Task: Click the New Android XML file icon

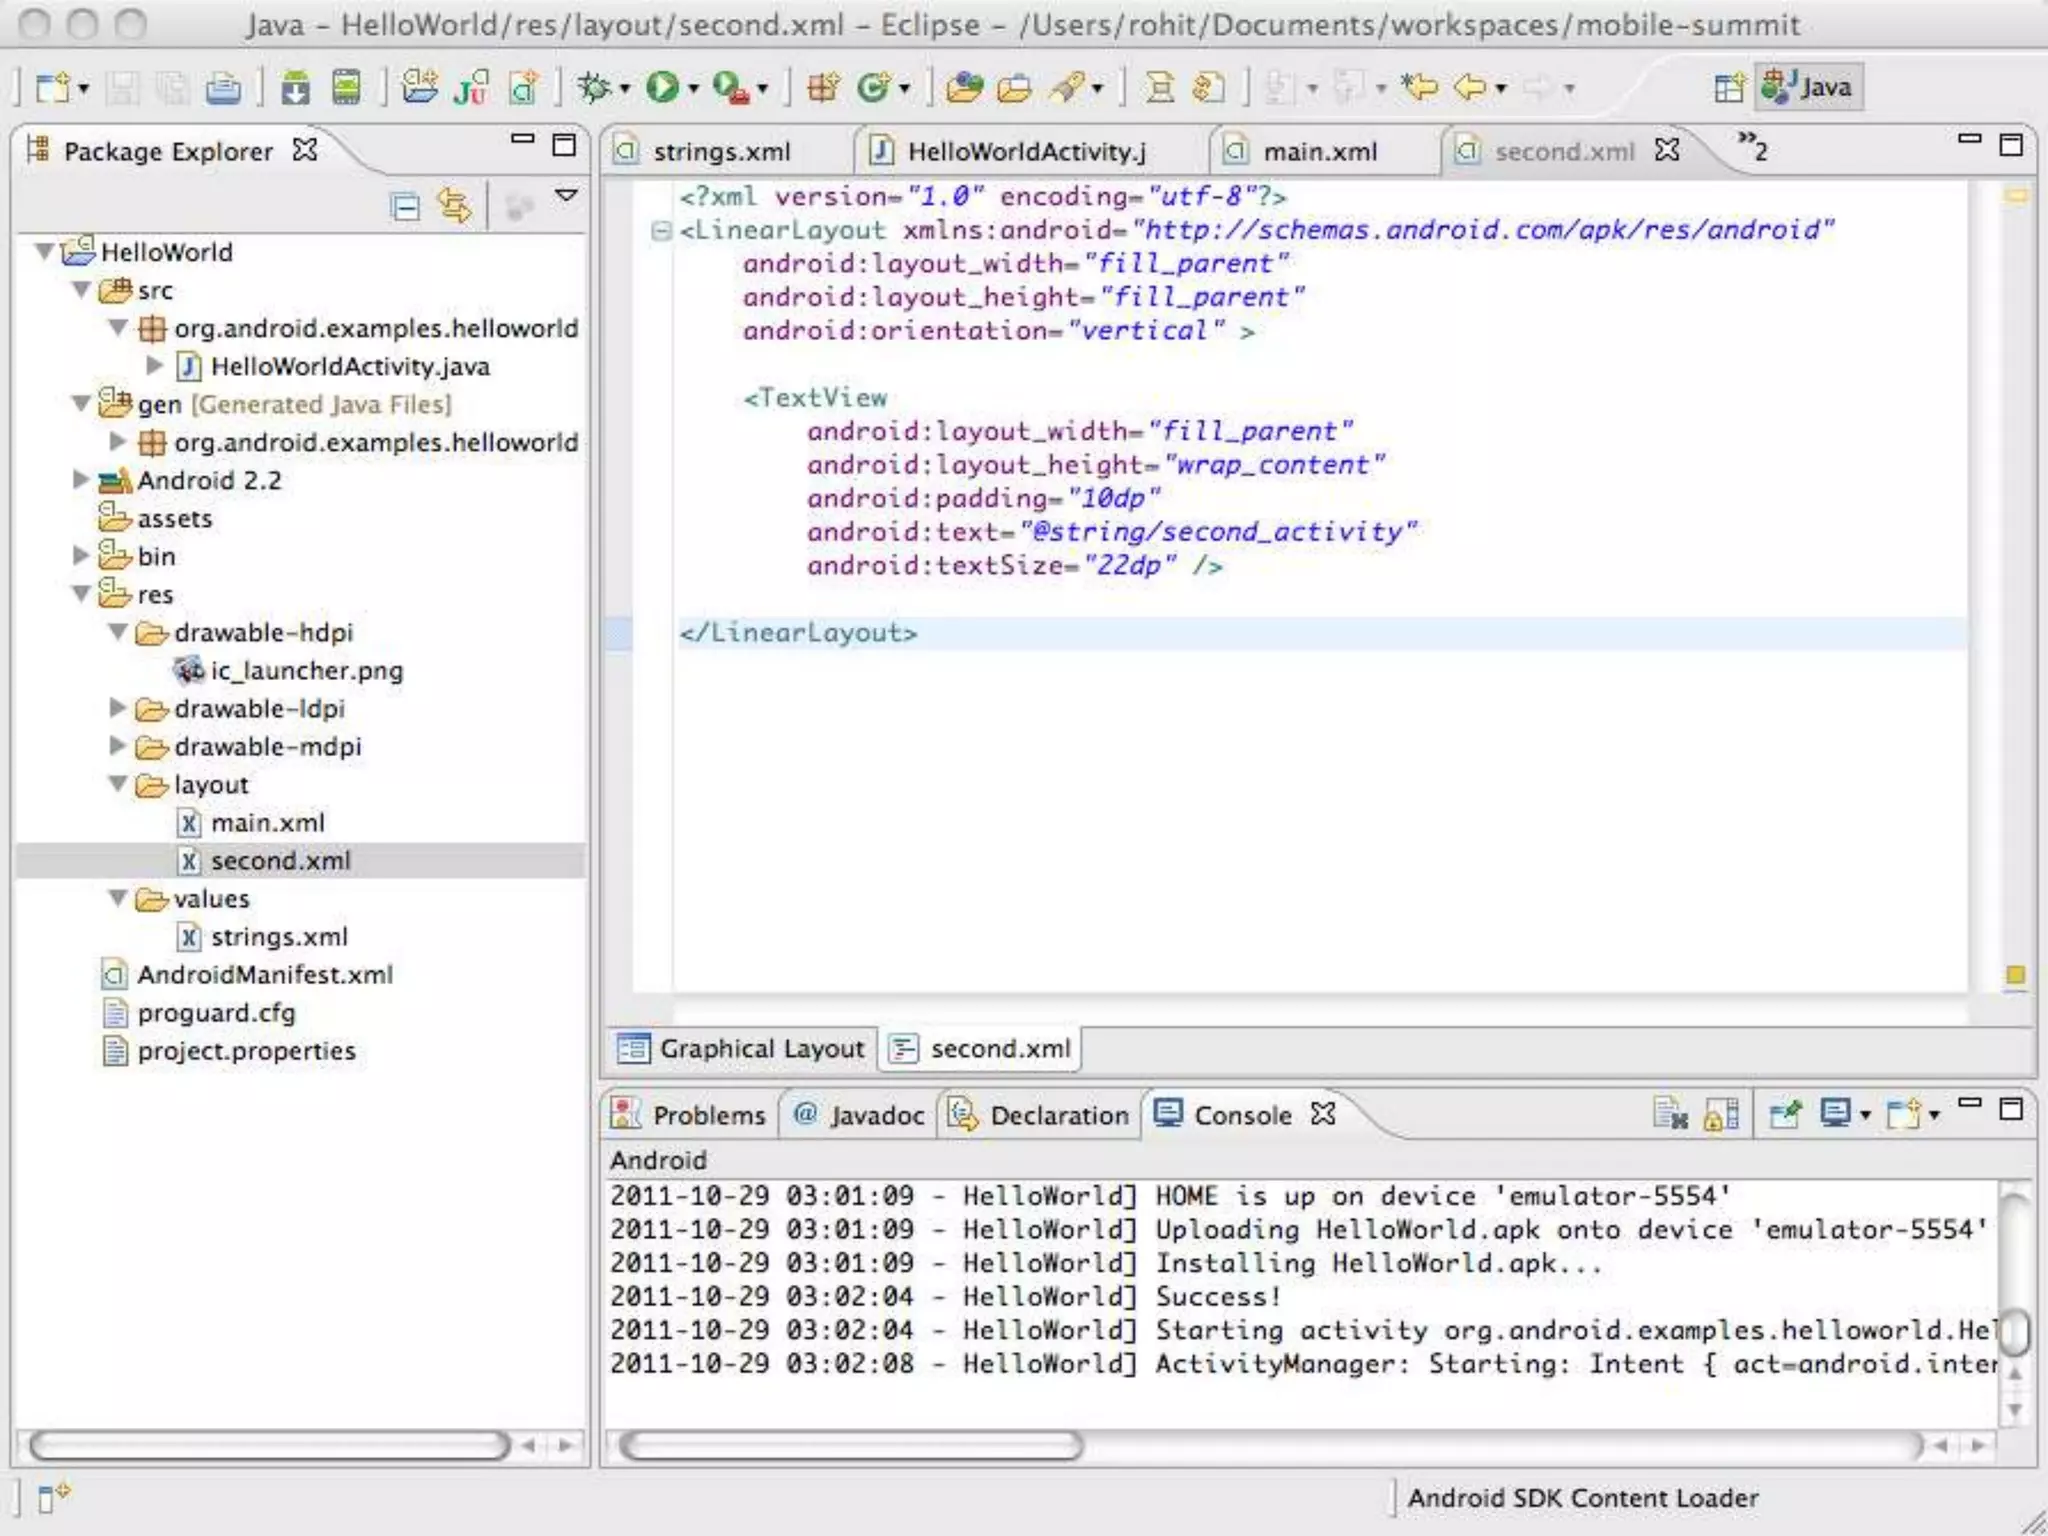Action: (524, 88)
